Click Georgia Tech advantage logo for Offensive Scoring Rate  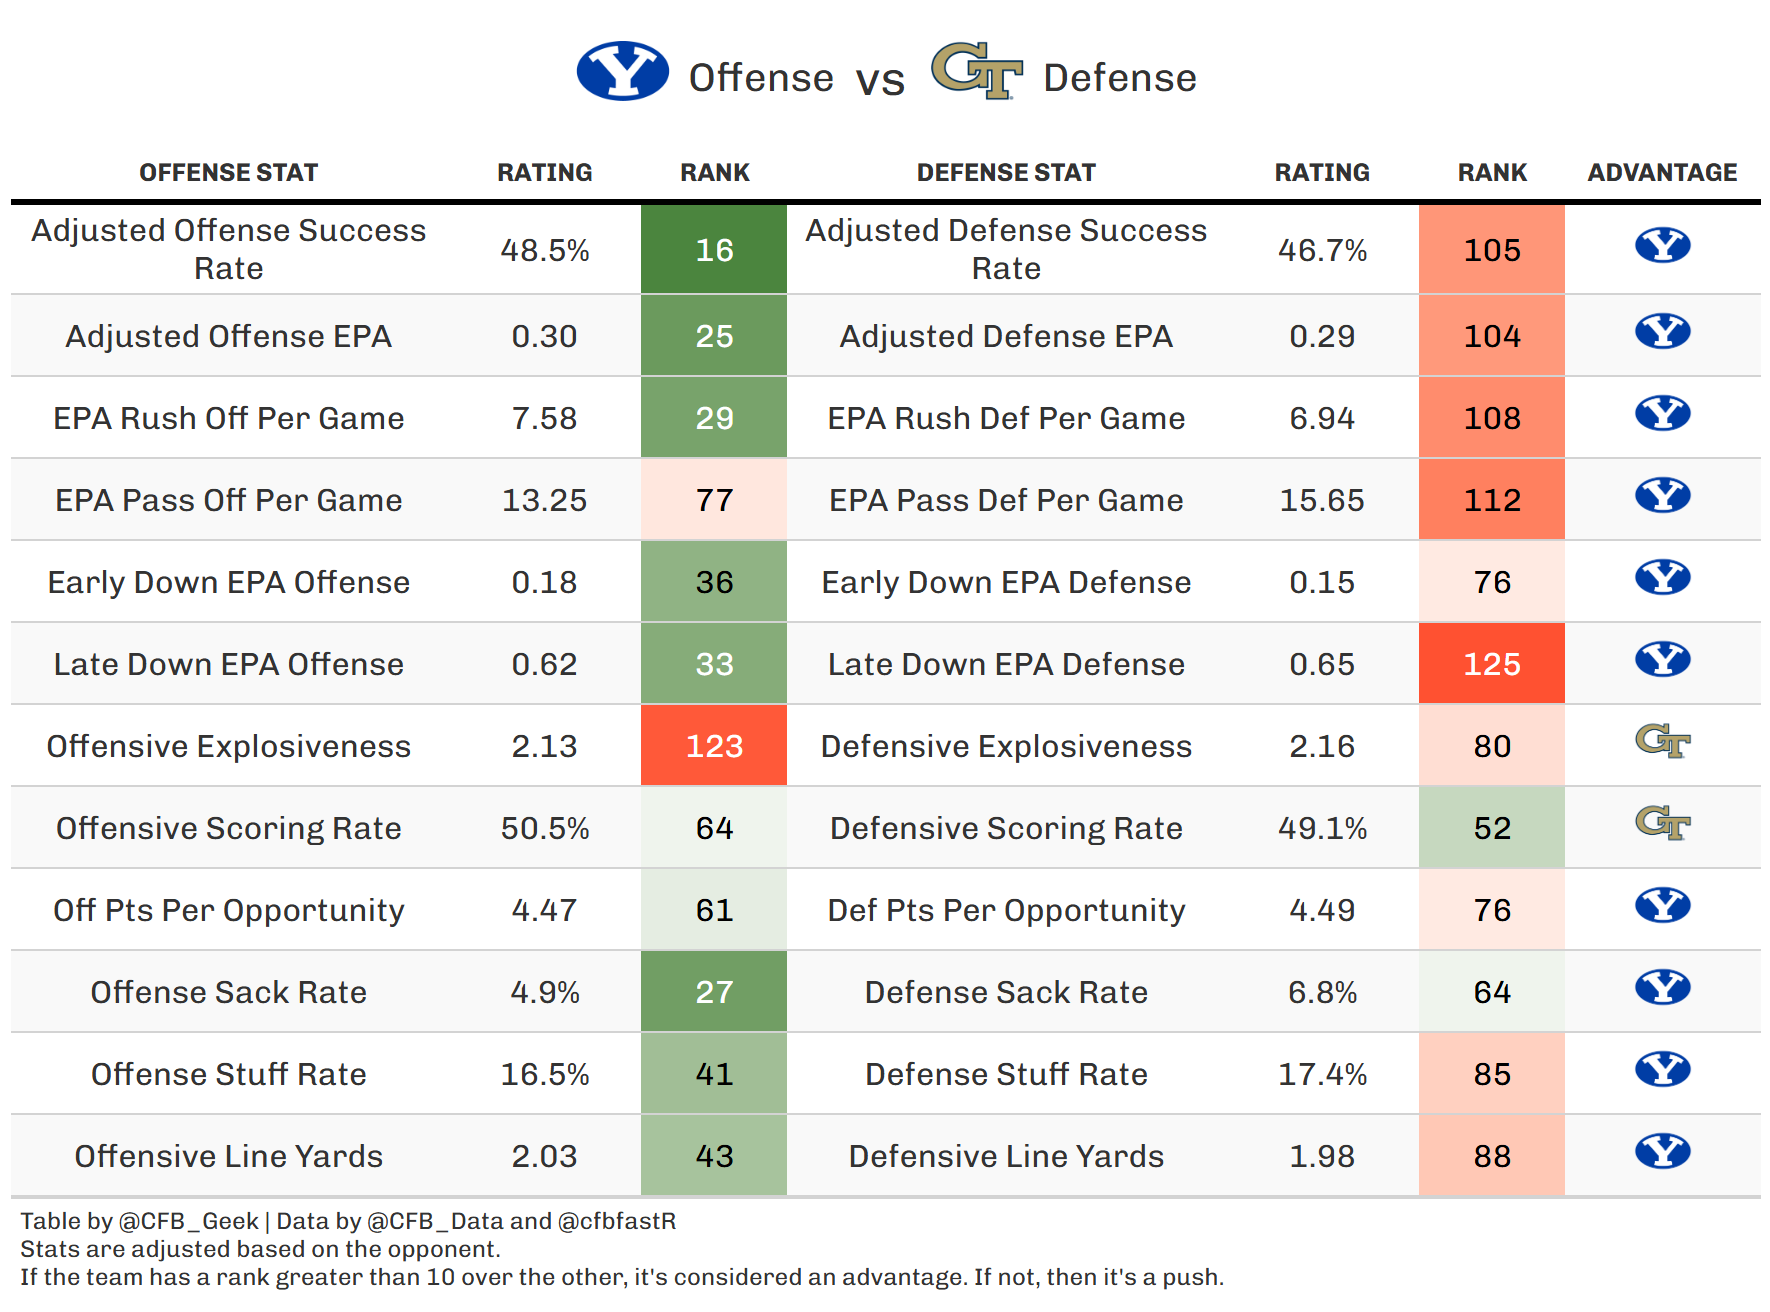click(x=1662, y=824)
